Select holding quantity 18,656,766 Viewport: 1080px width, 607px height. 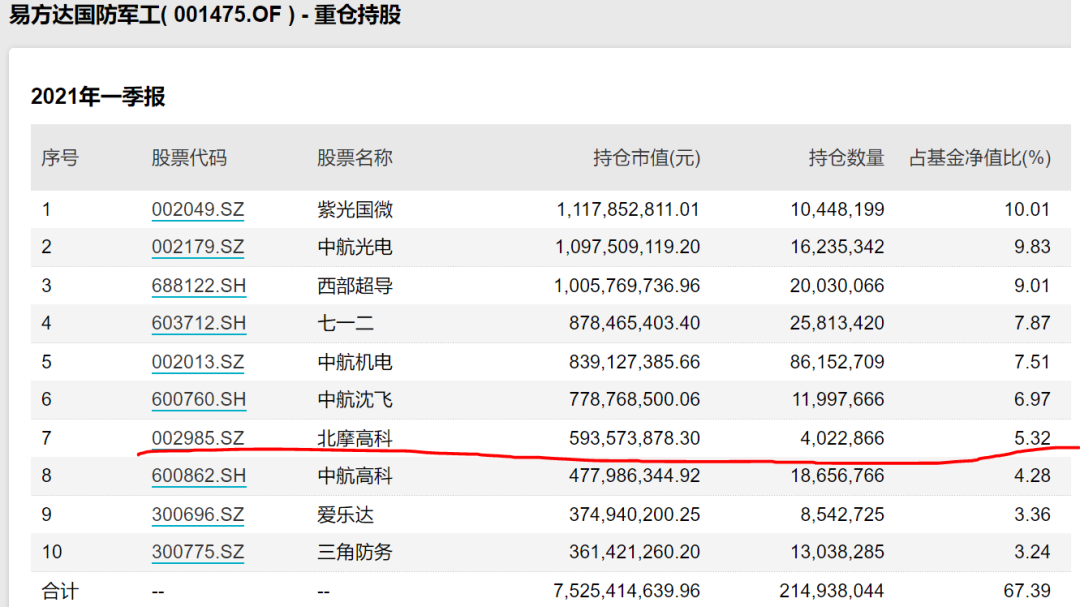click(838, 476)
